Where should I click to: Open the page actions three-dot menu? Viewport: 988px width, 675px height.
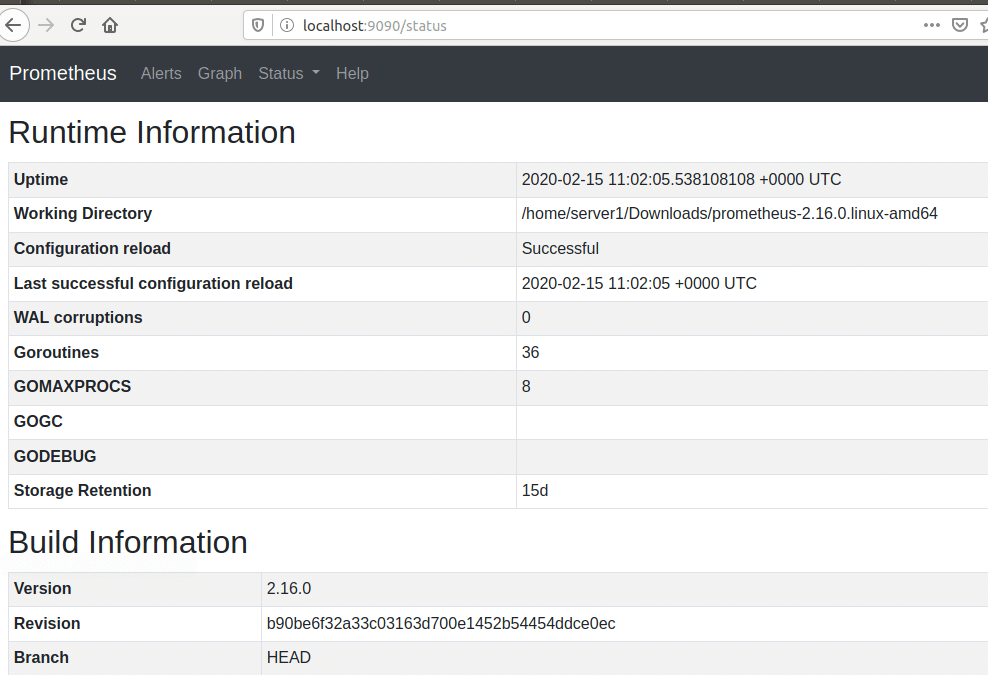[x=931, y=25]
